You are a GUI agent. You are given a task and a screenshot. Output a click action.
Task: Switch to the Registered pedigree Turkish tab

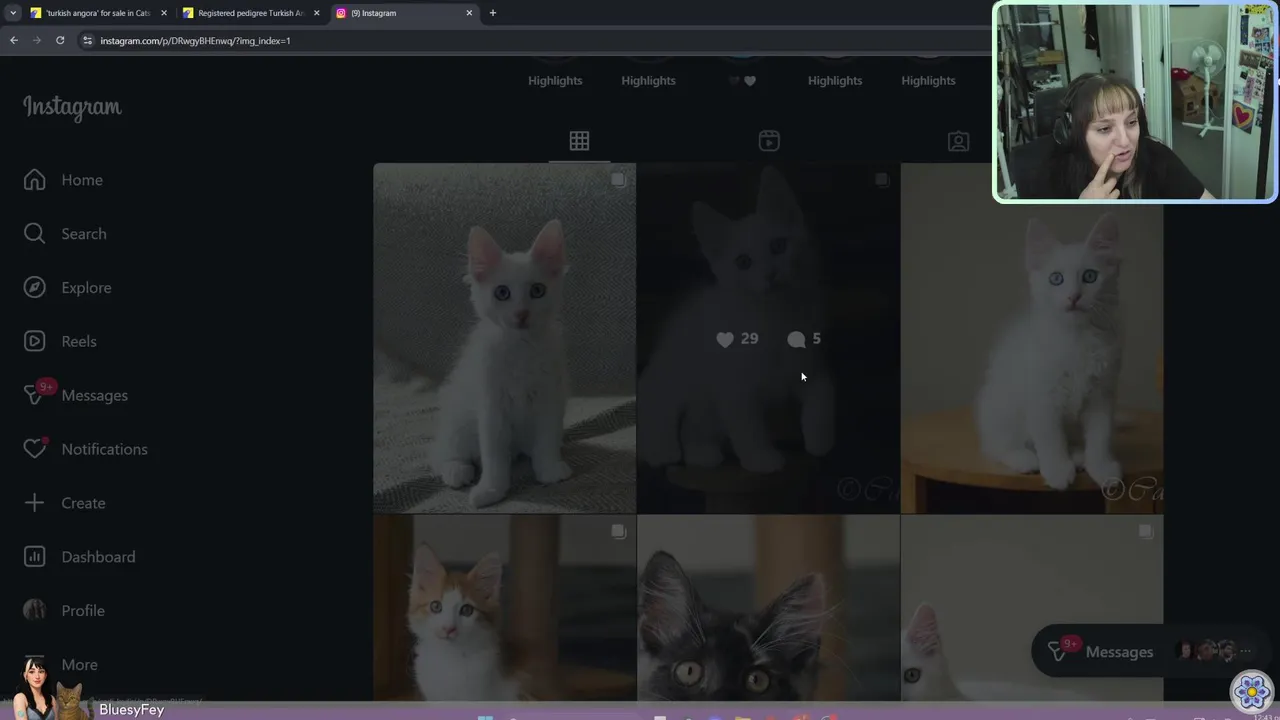click(x=251, y=13)
